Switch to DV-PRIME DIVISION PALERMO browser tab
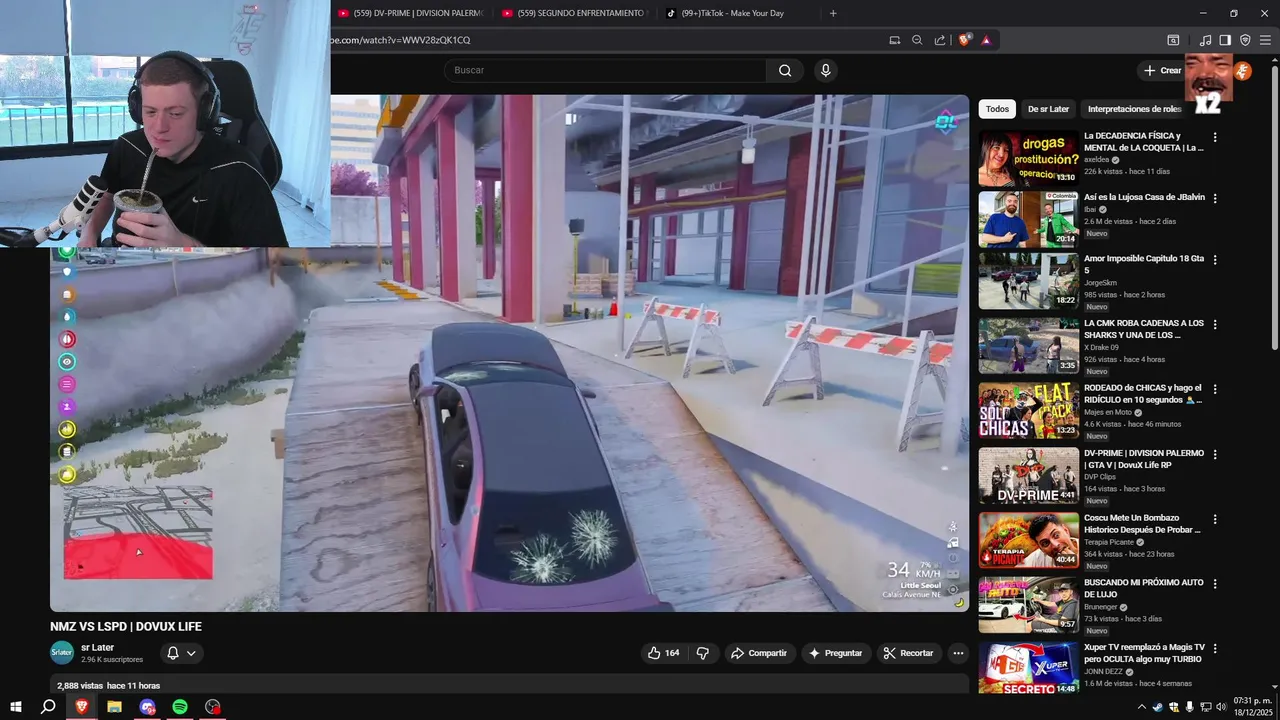The image size is (1280, 720). (411, 13)
